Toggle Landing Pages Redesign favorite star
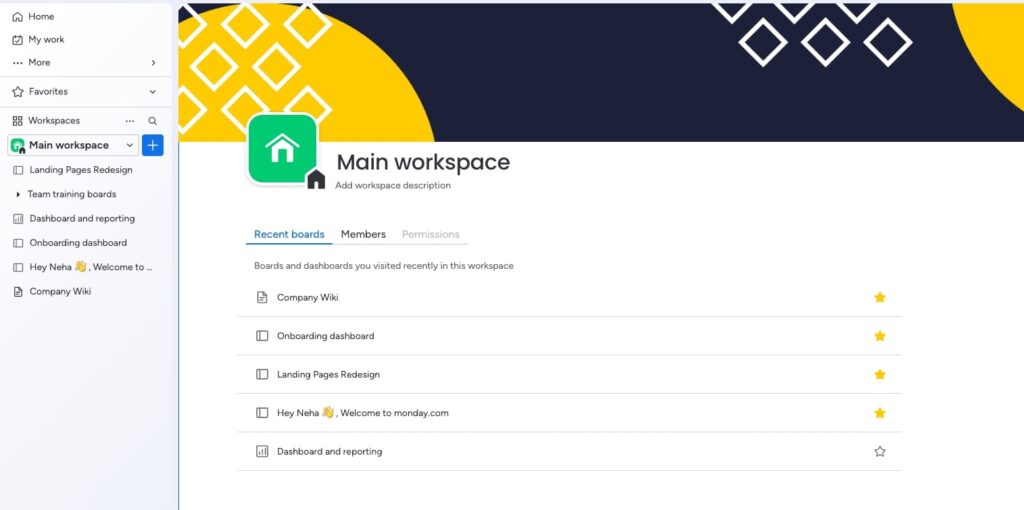The width and height of the screenshot is (1024, 510). (880, 375)
